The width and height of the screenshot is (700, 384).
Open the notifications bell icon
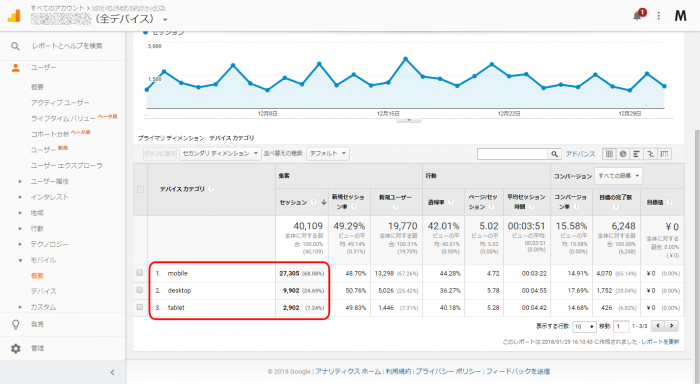pos(638,15)
